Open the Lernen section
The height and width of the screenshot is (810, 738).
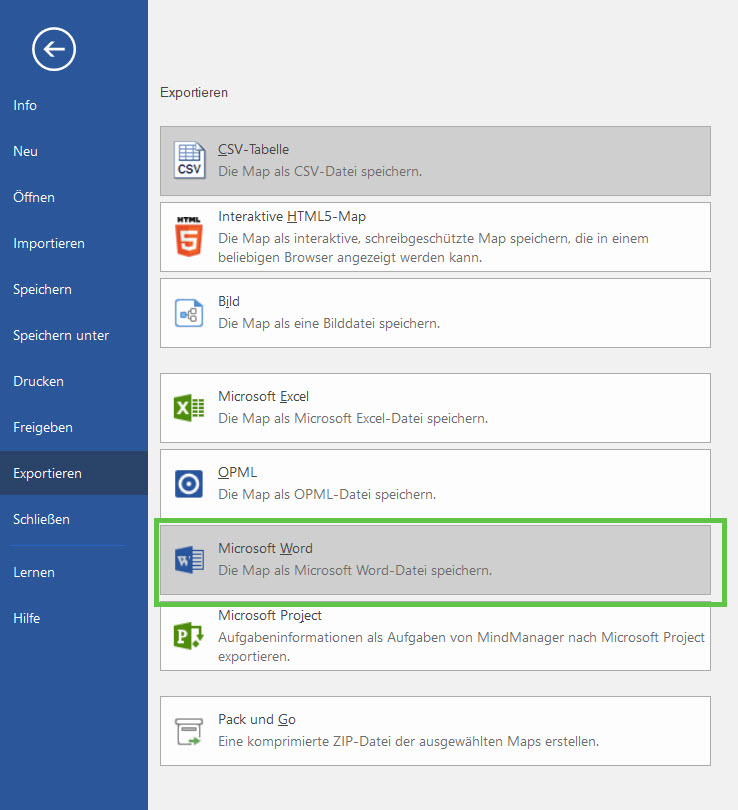[x=34, y=572]
